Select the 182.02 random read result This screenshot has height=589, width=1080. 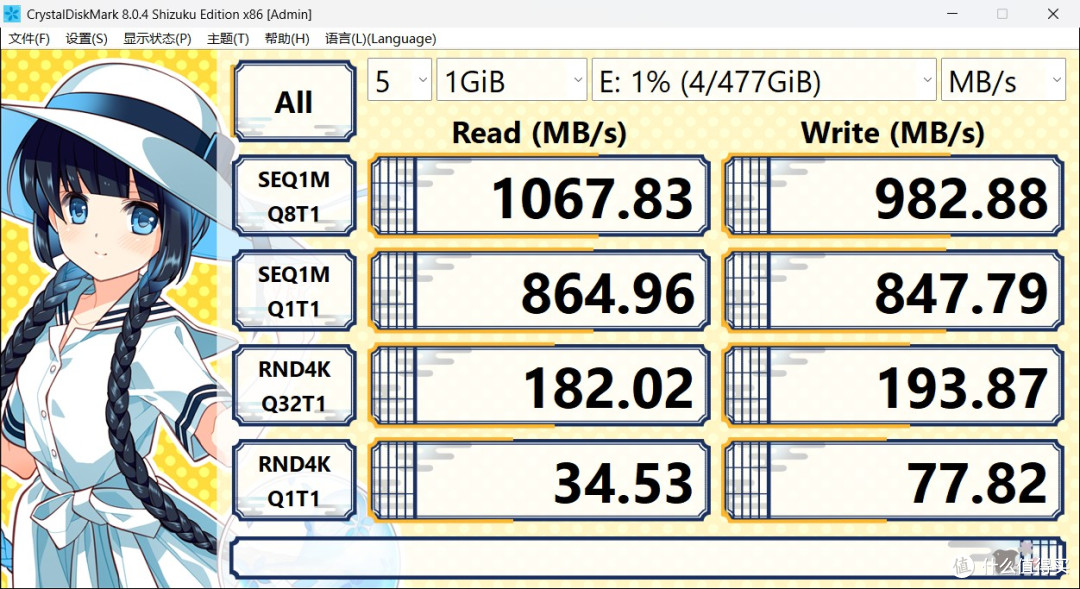click(541, 386)
